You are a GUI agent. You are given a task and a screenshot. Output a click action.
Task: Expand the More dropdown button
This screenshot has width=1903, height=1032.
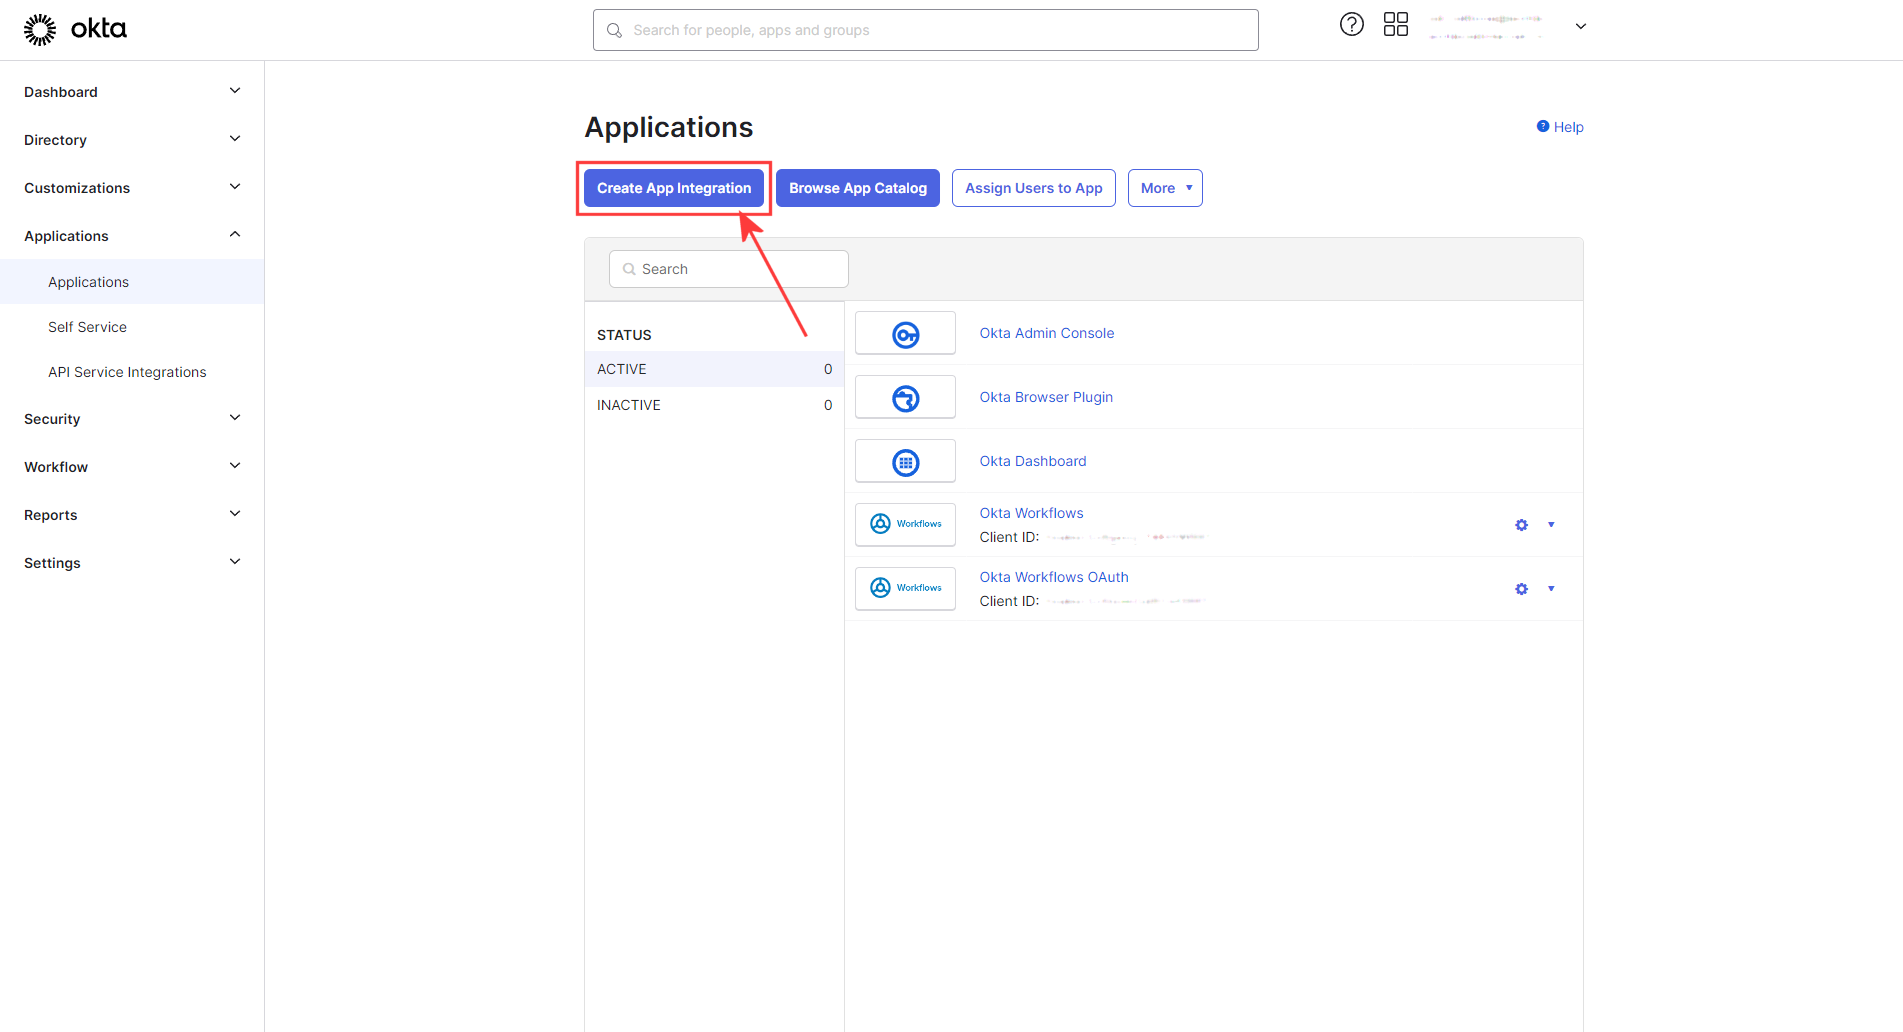[1165, 188]
